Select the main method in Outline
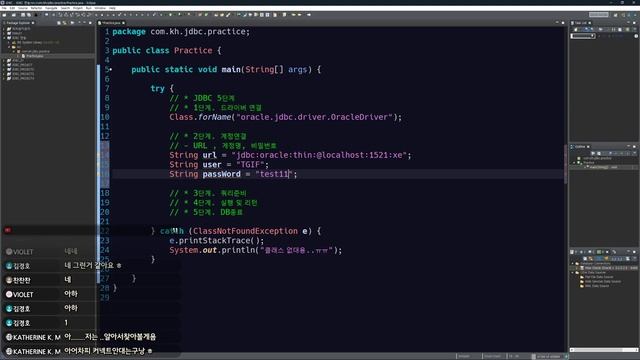 click(x=602, y=167)
